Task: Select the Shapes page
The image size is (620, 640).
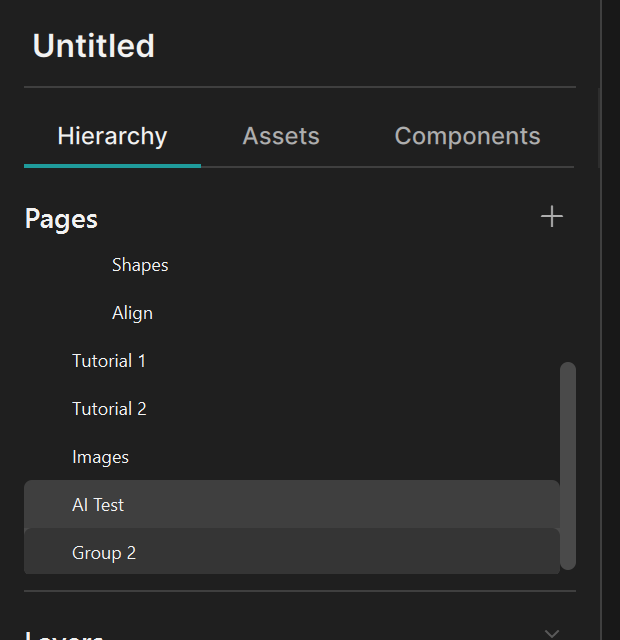Action: [292, 265]
